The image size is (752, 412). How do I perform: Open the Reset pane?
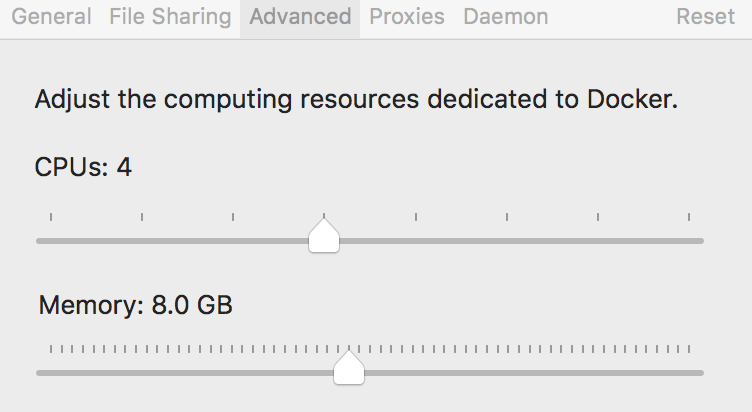[x=705, y=17]
